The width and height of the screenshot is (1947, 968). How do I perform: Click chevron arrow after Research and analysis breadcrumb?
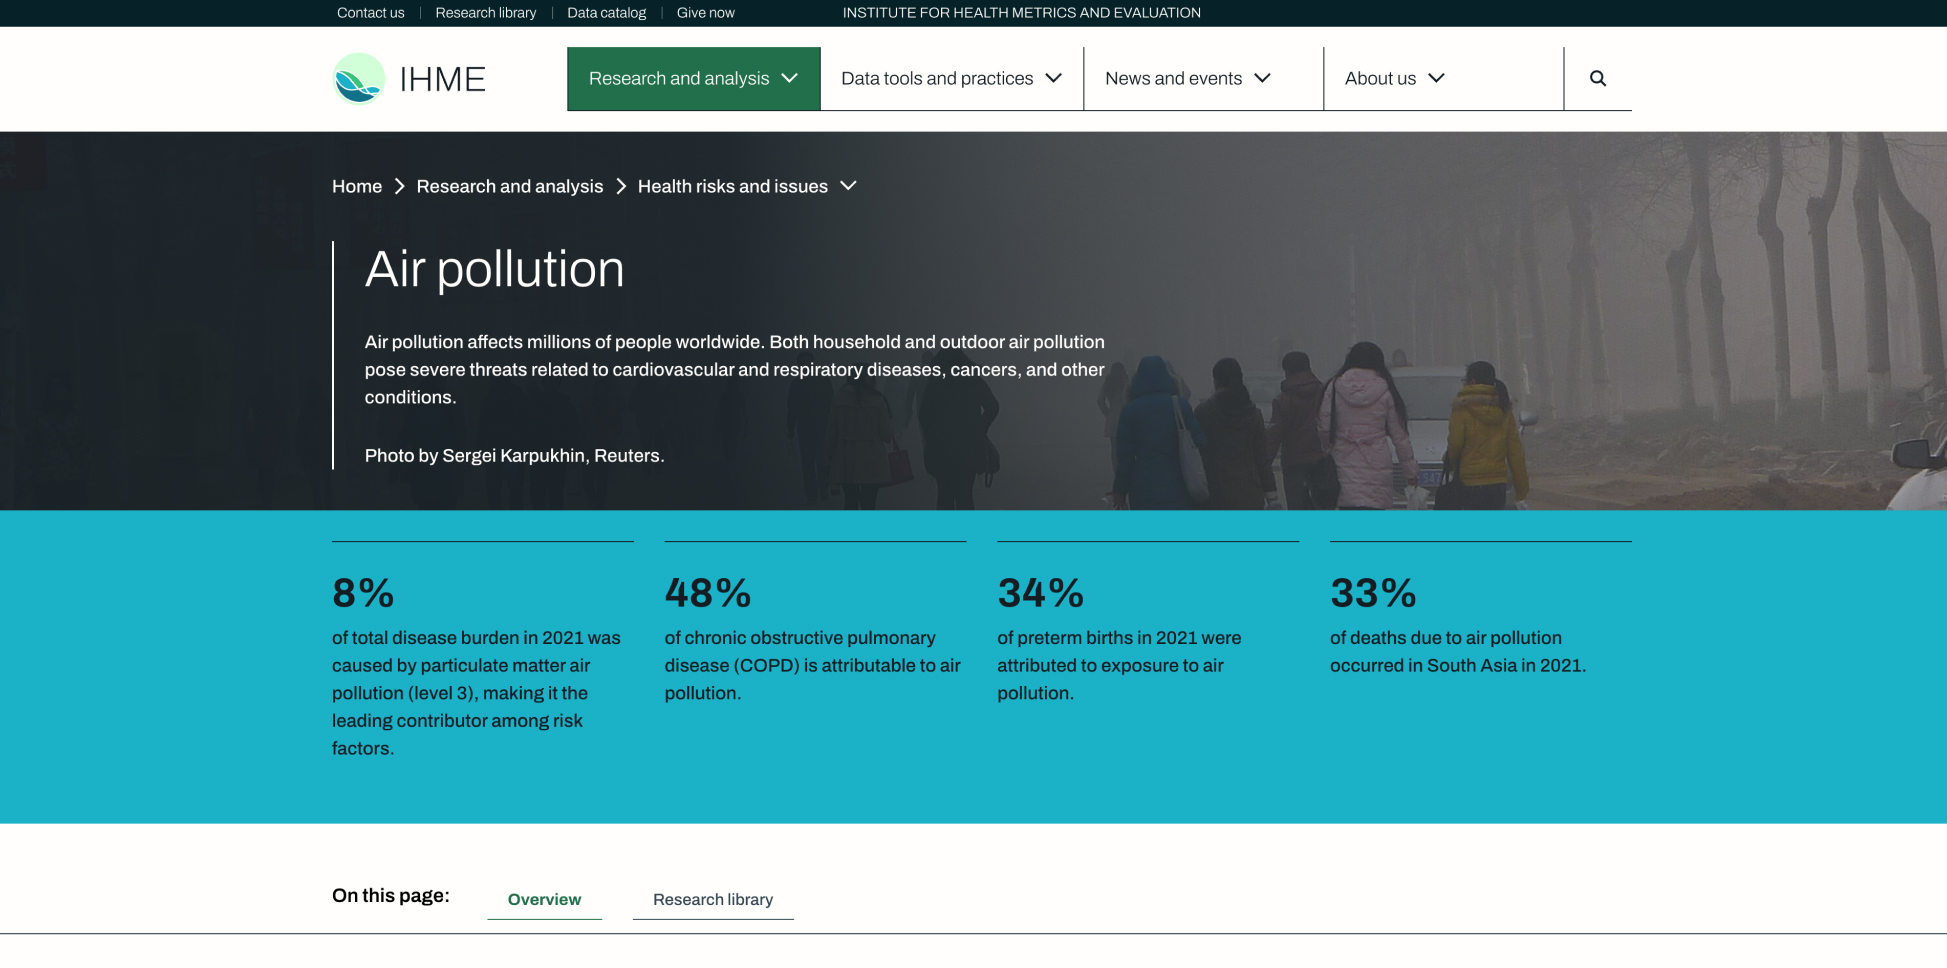[x=621, y=187]
